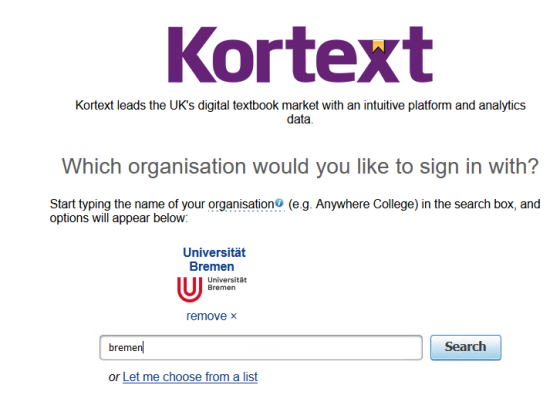Remove the saved Universität Bremen organisation

click(x=211, y=316)
